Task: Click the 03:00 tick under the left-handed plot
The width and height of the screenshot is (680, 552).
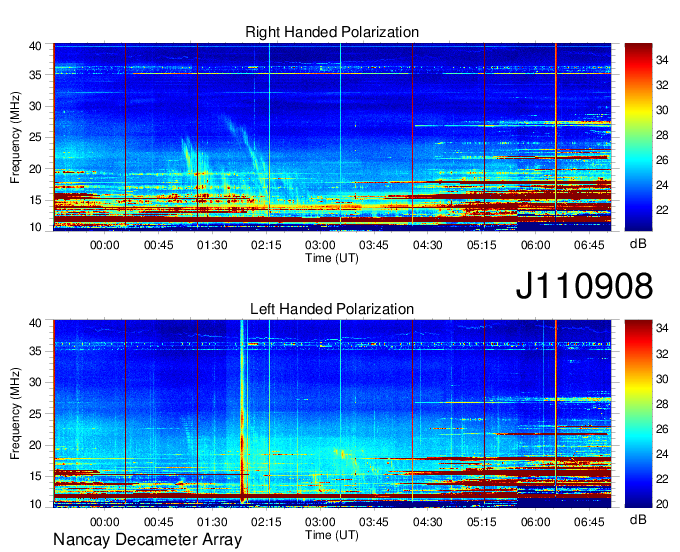Action: pos(320,522)
